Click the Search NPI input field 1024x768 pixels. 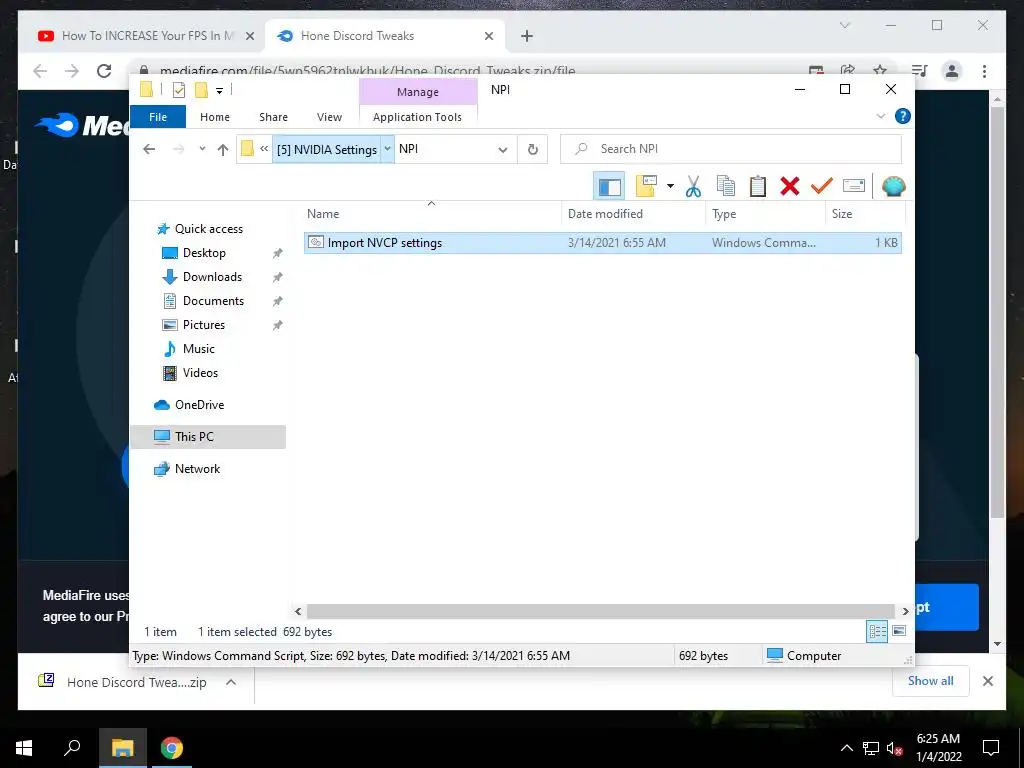[731, 149]
